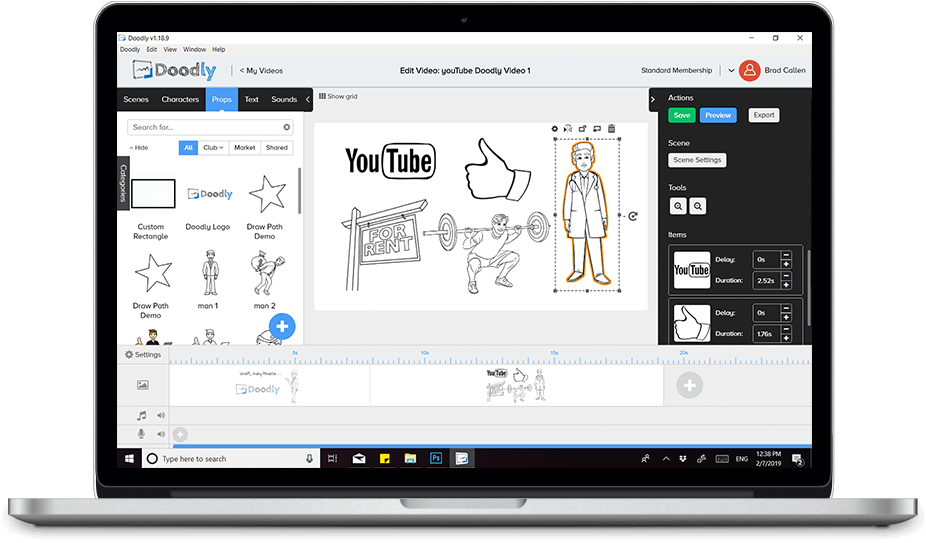Select the All filter
Screen dimensions: 926x543
click(188, 148)
